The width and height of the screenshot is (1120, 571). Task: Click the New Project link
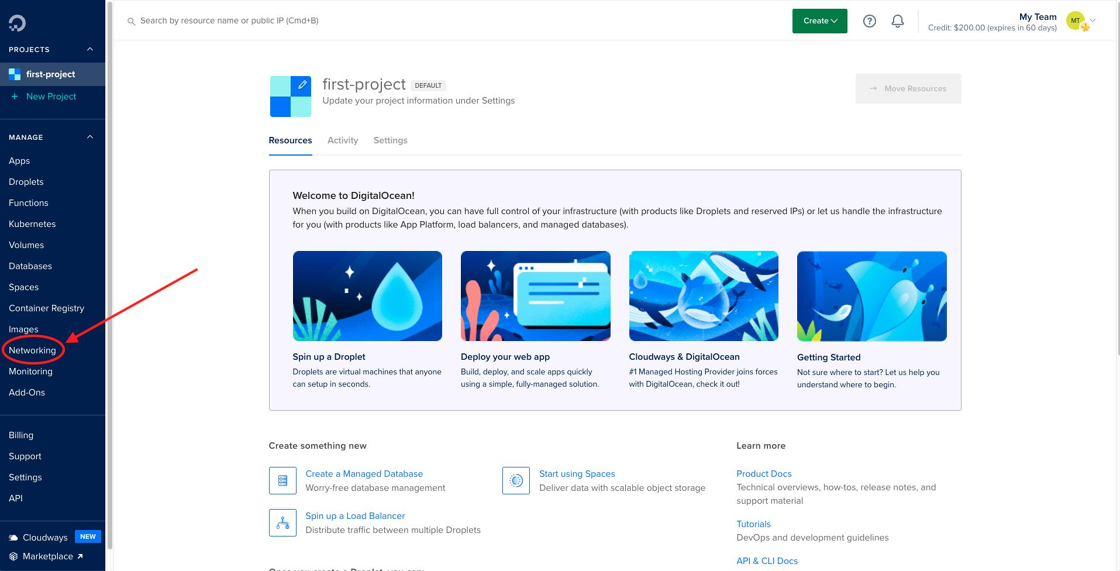tap(51, 96)
